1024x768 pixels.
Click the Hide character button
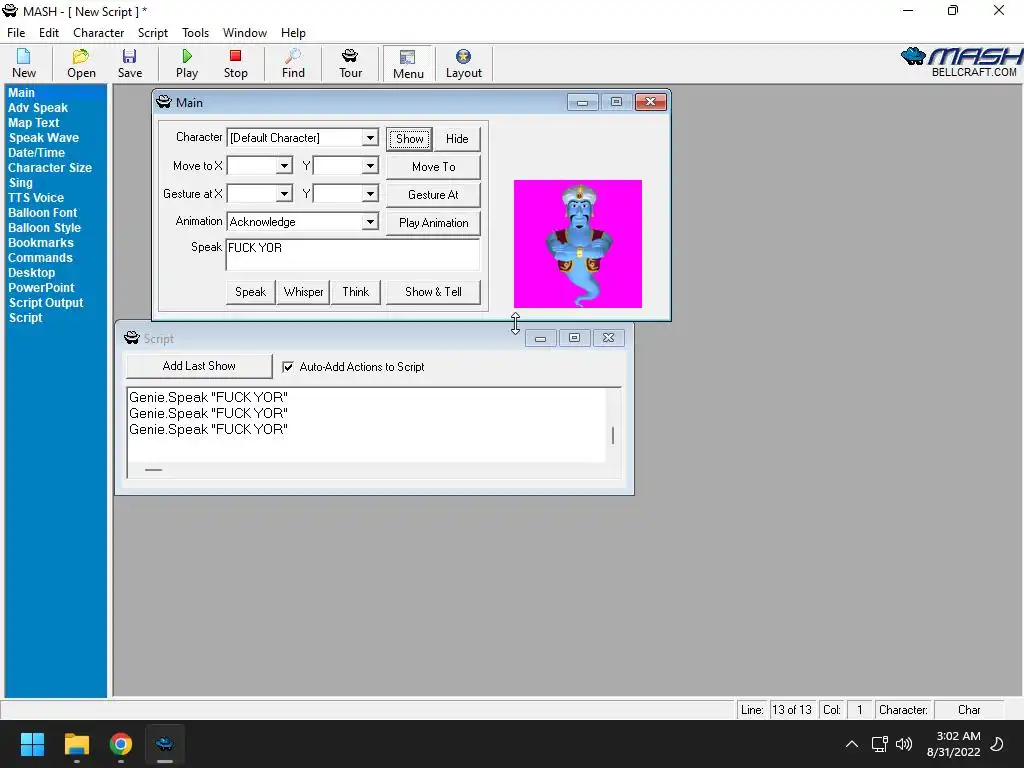[457, 138]
